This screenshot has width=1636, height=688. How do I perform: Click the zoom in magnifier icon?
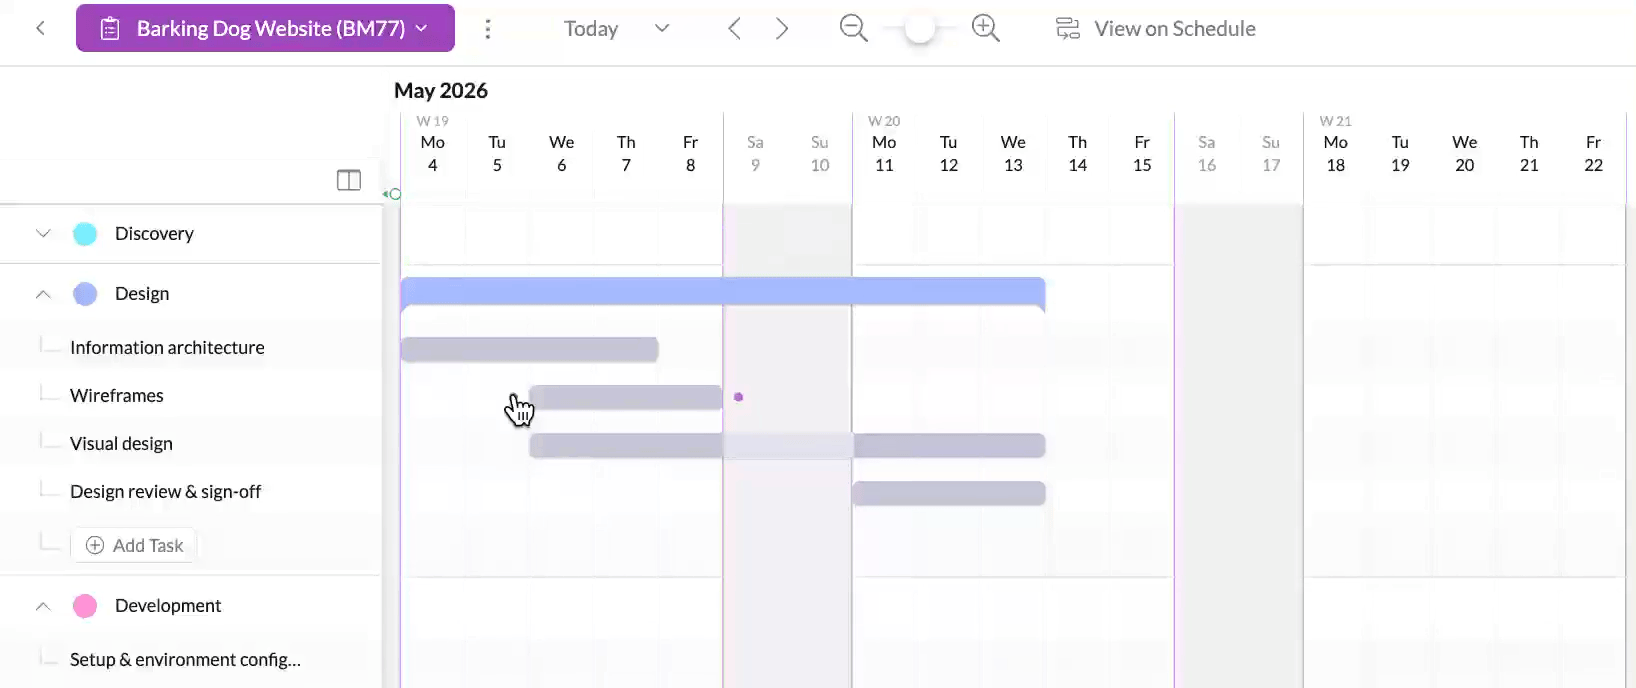[985, 28]
